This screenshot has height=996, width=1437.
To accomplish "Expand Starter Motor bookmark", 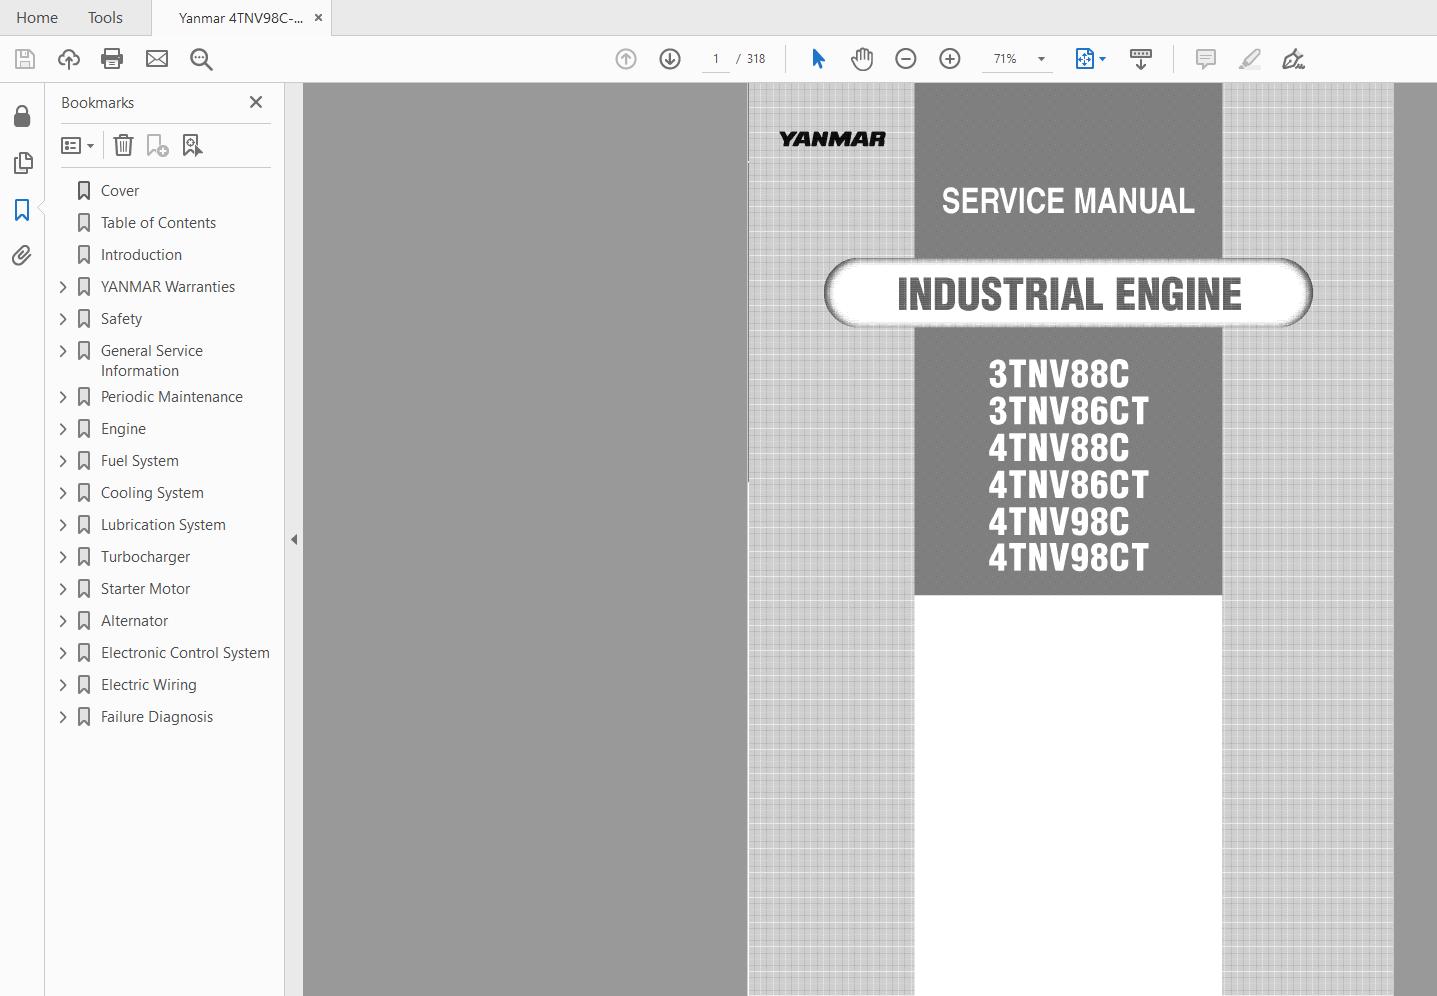I will pos(63,589).
